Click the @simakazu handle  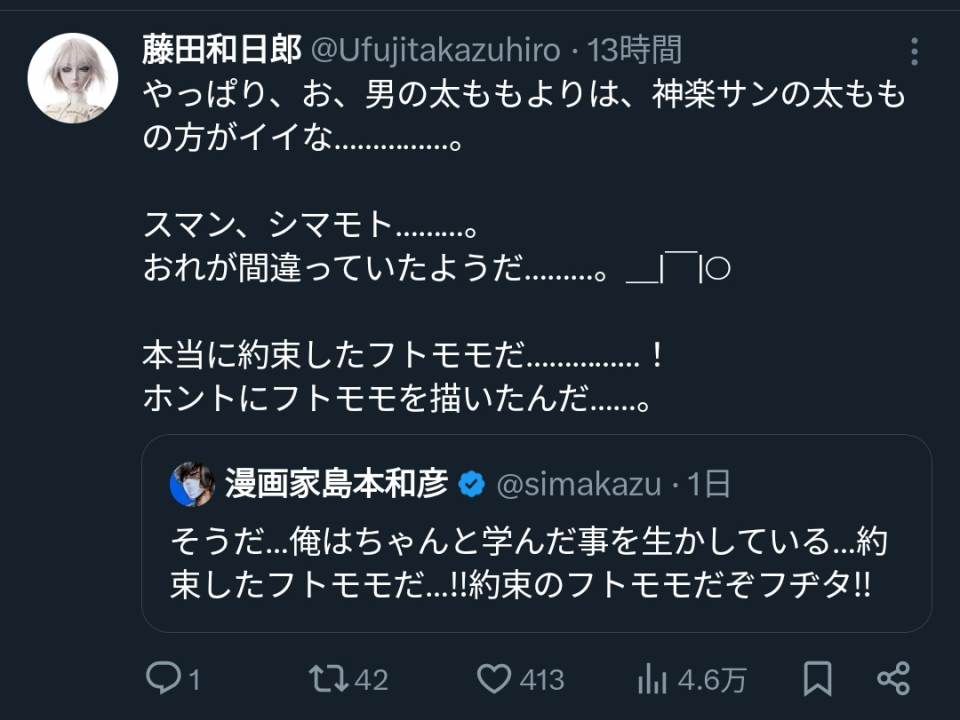click(x=579, y=485)
